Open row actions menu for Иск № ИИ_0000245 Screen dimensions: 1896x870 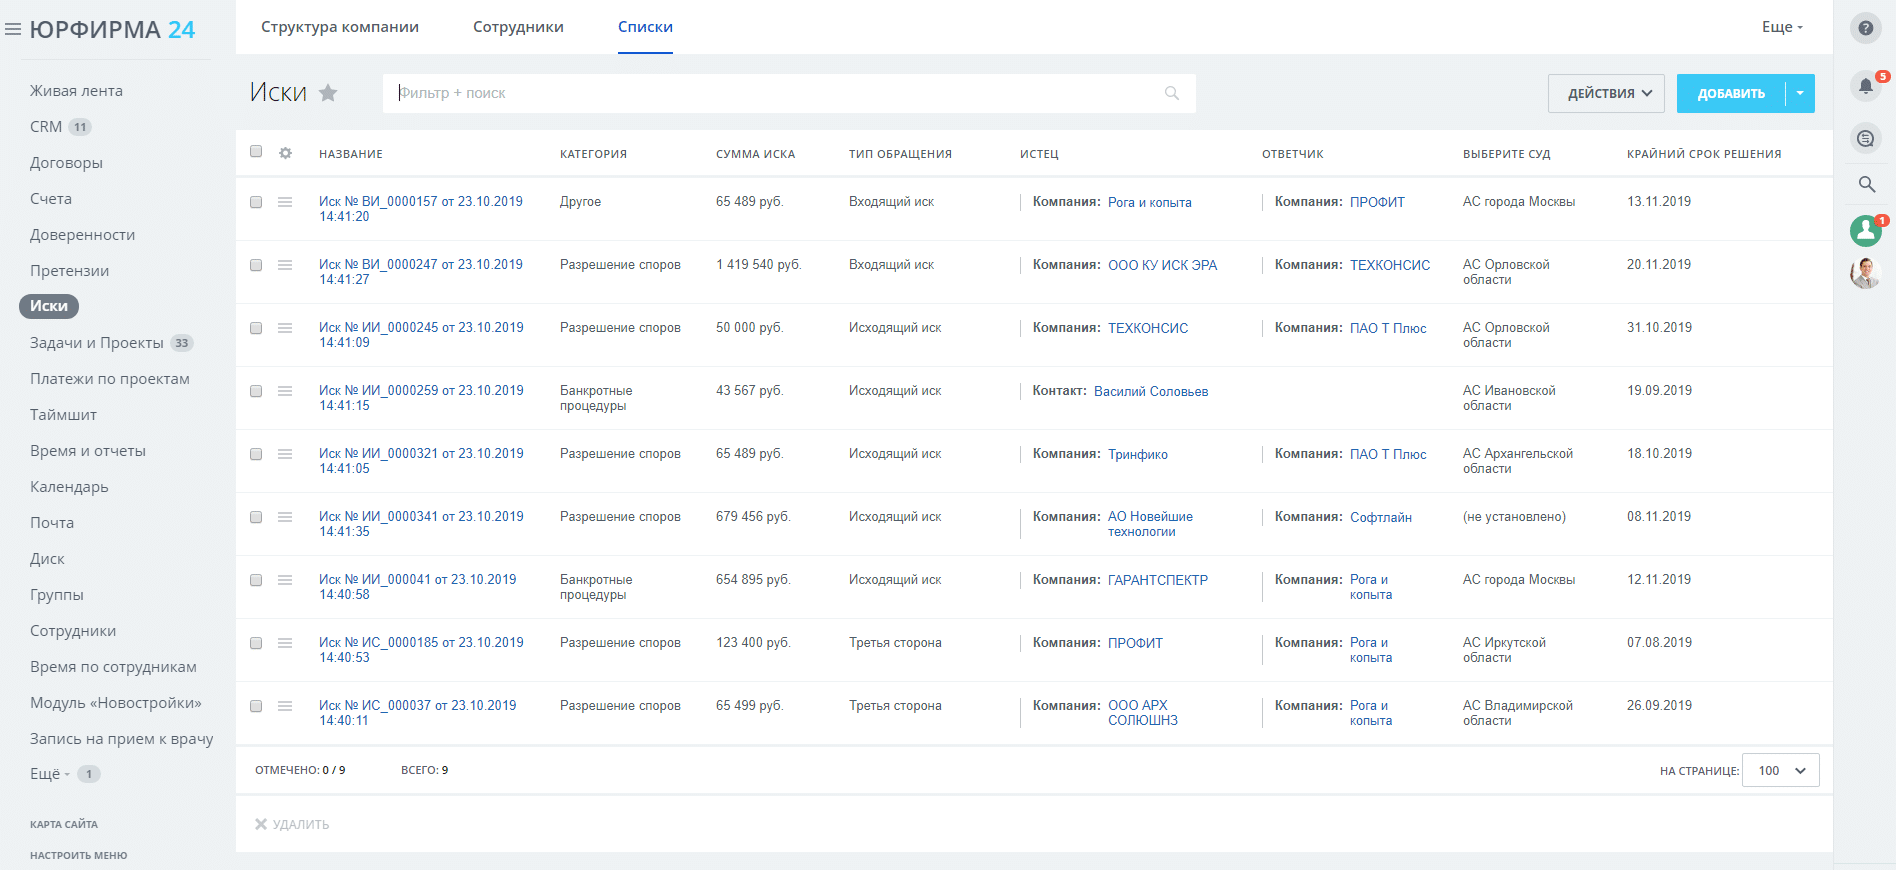coord(285,328)
